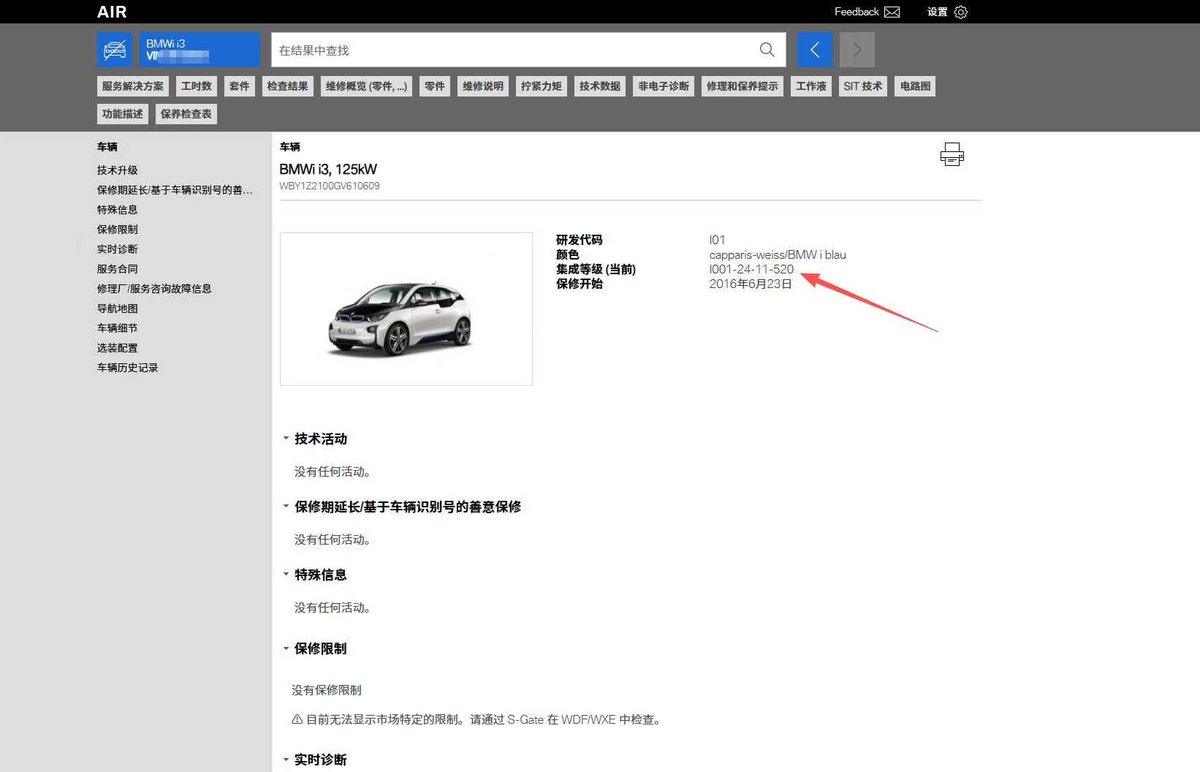
Task: Click the warning triangle icon in 保修限制
Action: click(297, 719)
